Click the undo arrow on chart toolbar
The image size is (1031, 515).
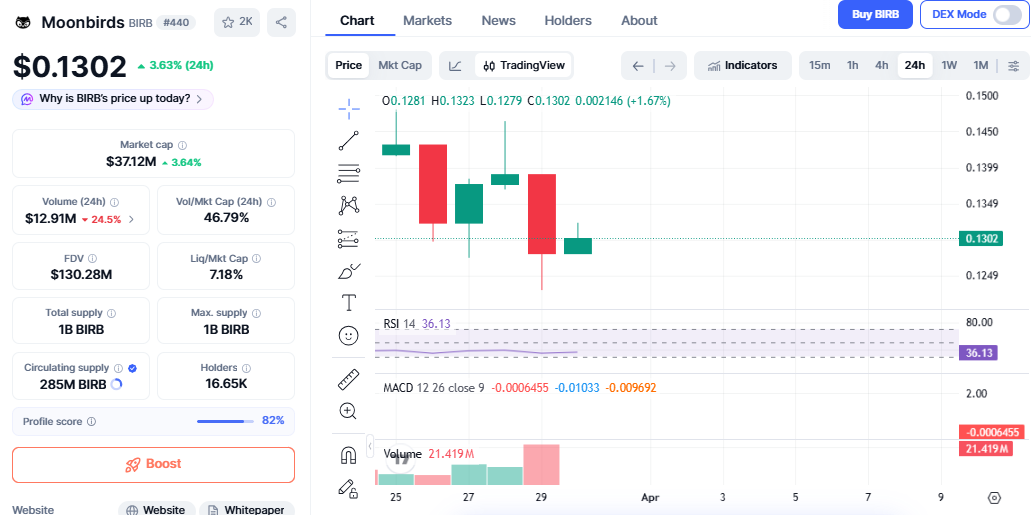click(x=637, y=66)
